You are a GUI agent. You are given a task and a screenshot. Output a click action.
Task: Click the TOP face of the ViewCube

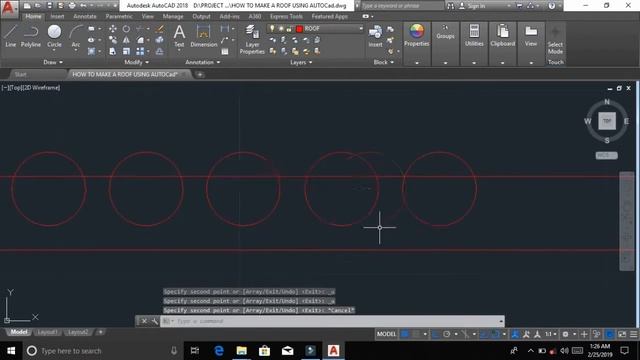pos(607,121)
